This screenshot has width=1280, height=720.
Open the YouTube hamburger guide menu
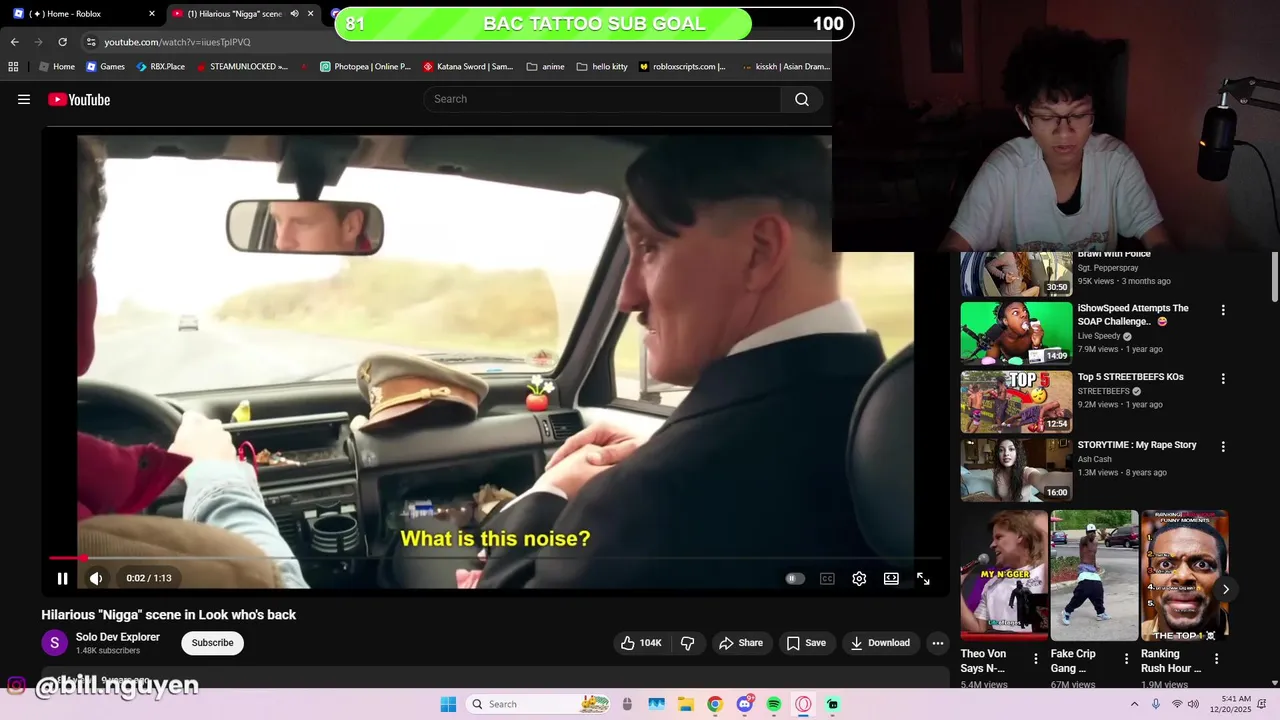[x=24, y=99]
